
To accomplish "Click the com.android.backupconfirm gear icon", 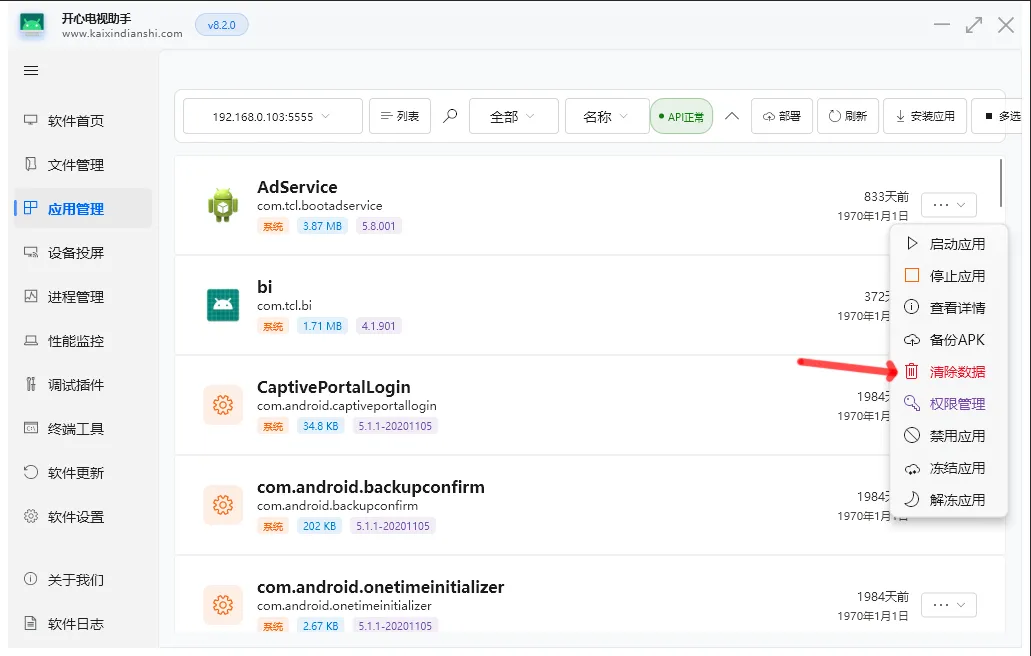I will [x=223, y=505].
